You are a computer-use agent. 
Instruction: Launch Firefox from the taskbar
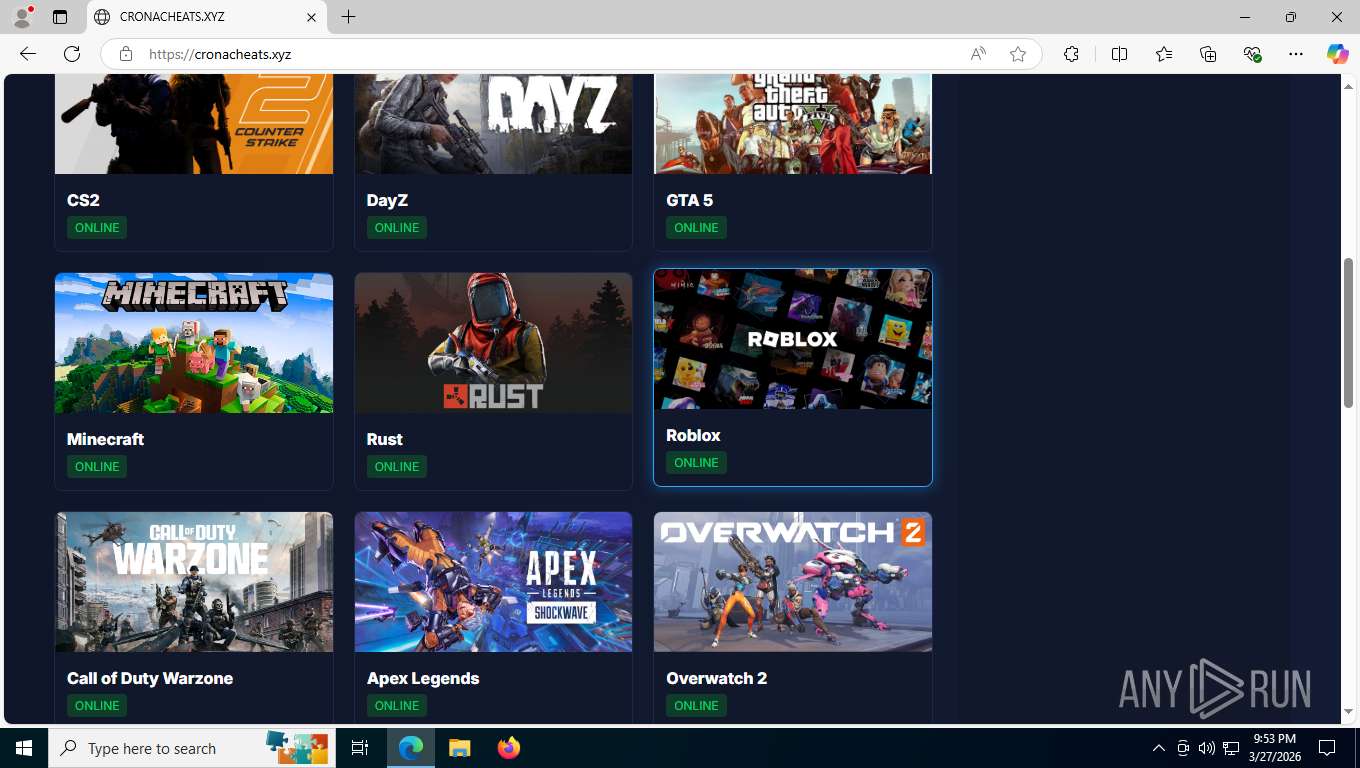click(x=509, y=748)
